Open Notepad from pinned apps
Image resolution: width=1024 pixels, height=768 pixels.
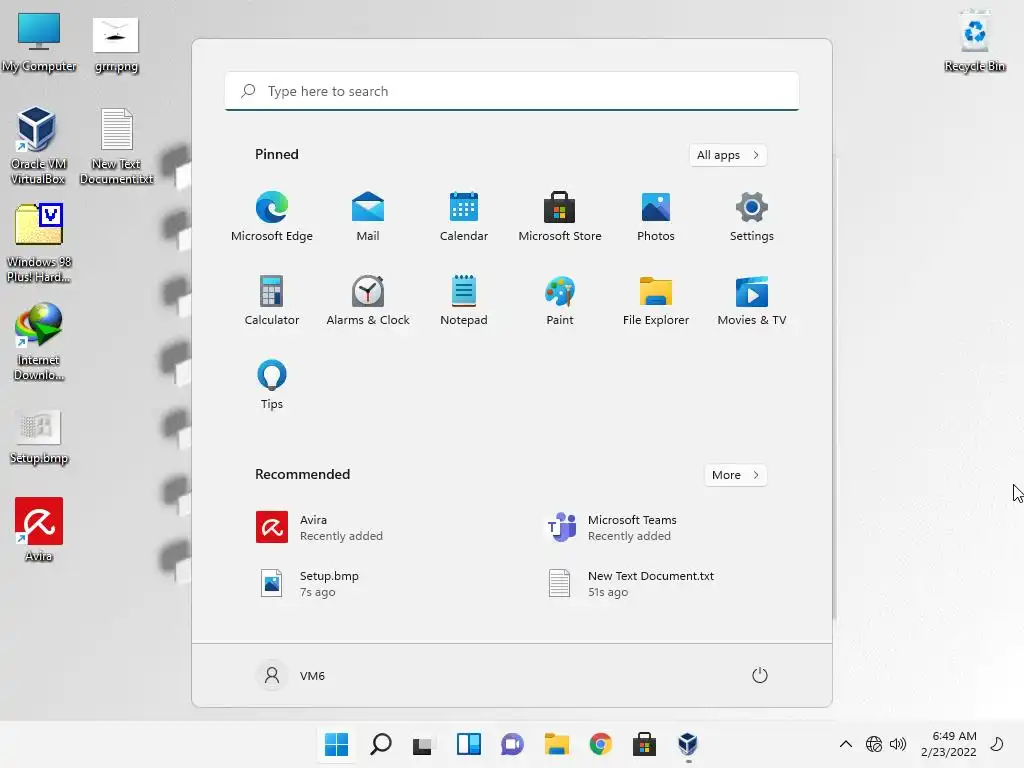[464, 301]
